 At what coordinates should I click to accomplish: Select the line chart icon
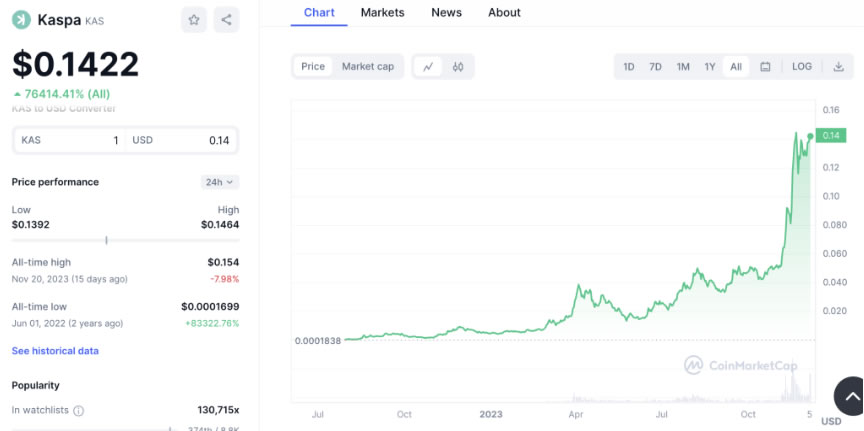428,67
